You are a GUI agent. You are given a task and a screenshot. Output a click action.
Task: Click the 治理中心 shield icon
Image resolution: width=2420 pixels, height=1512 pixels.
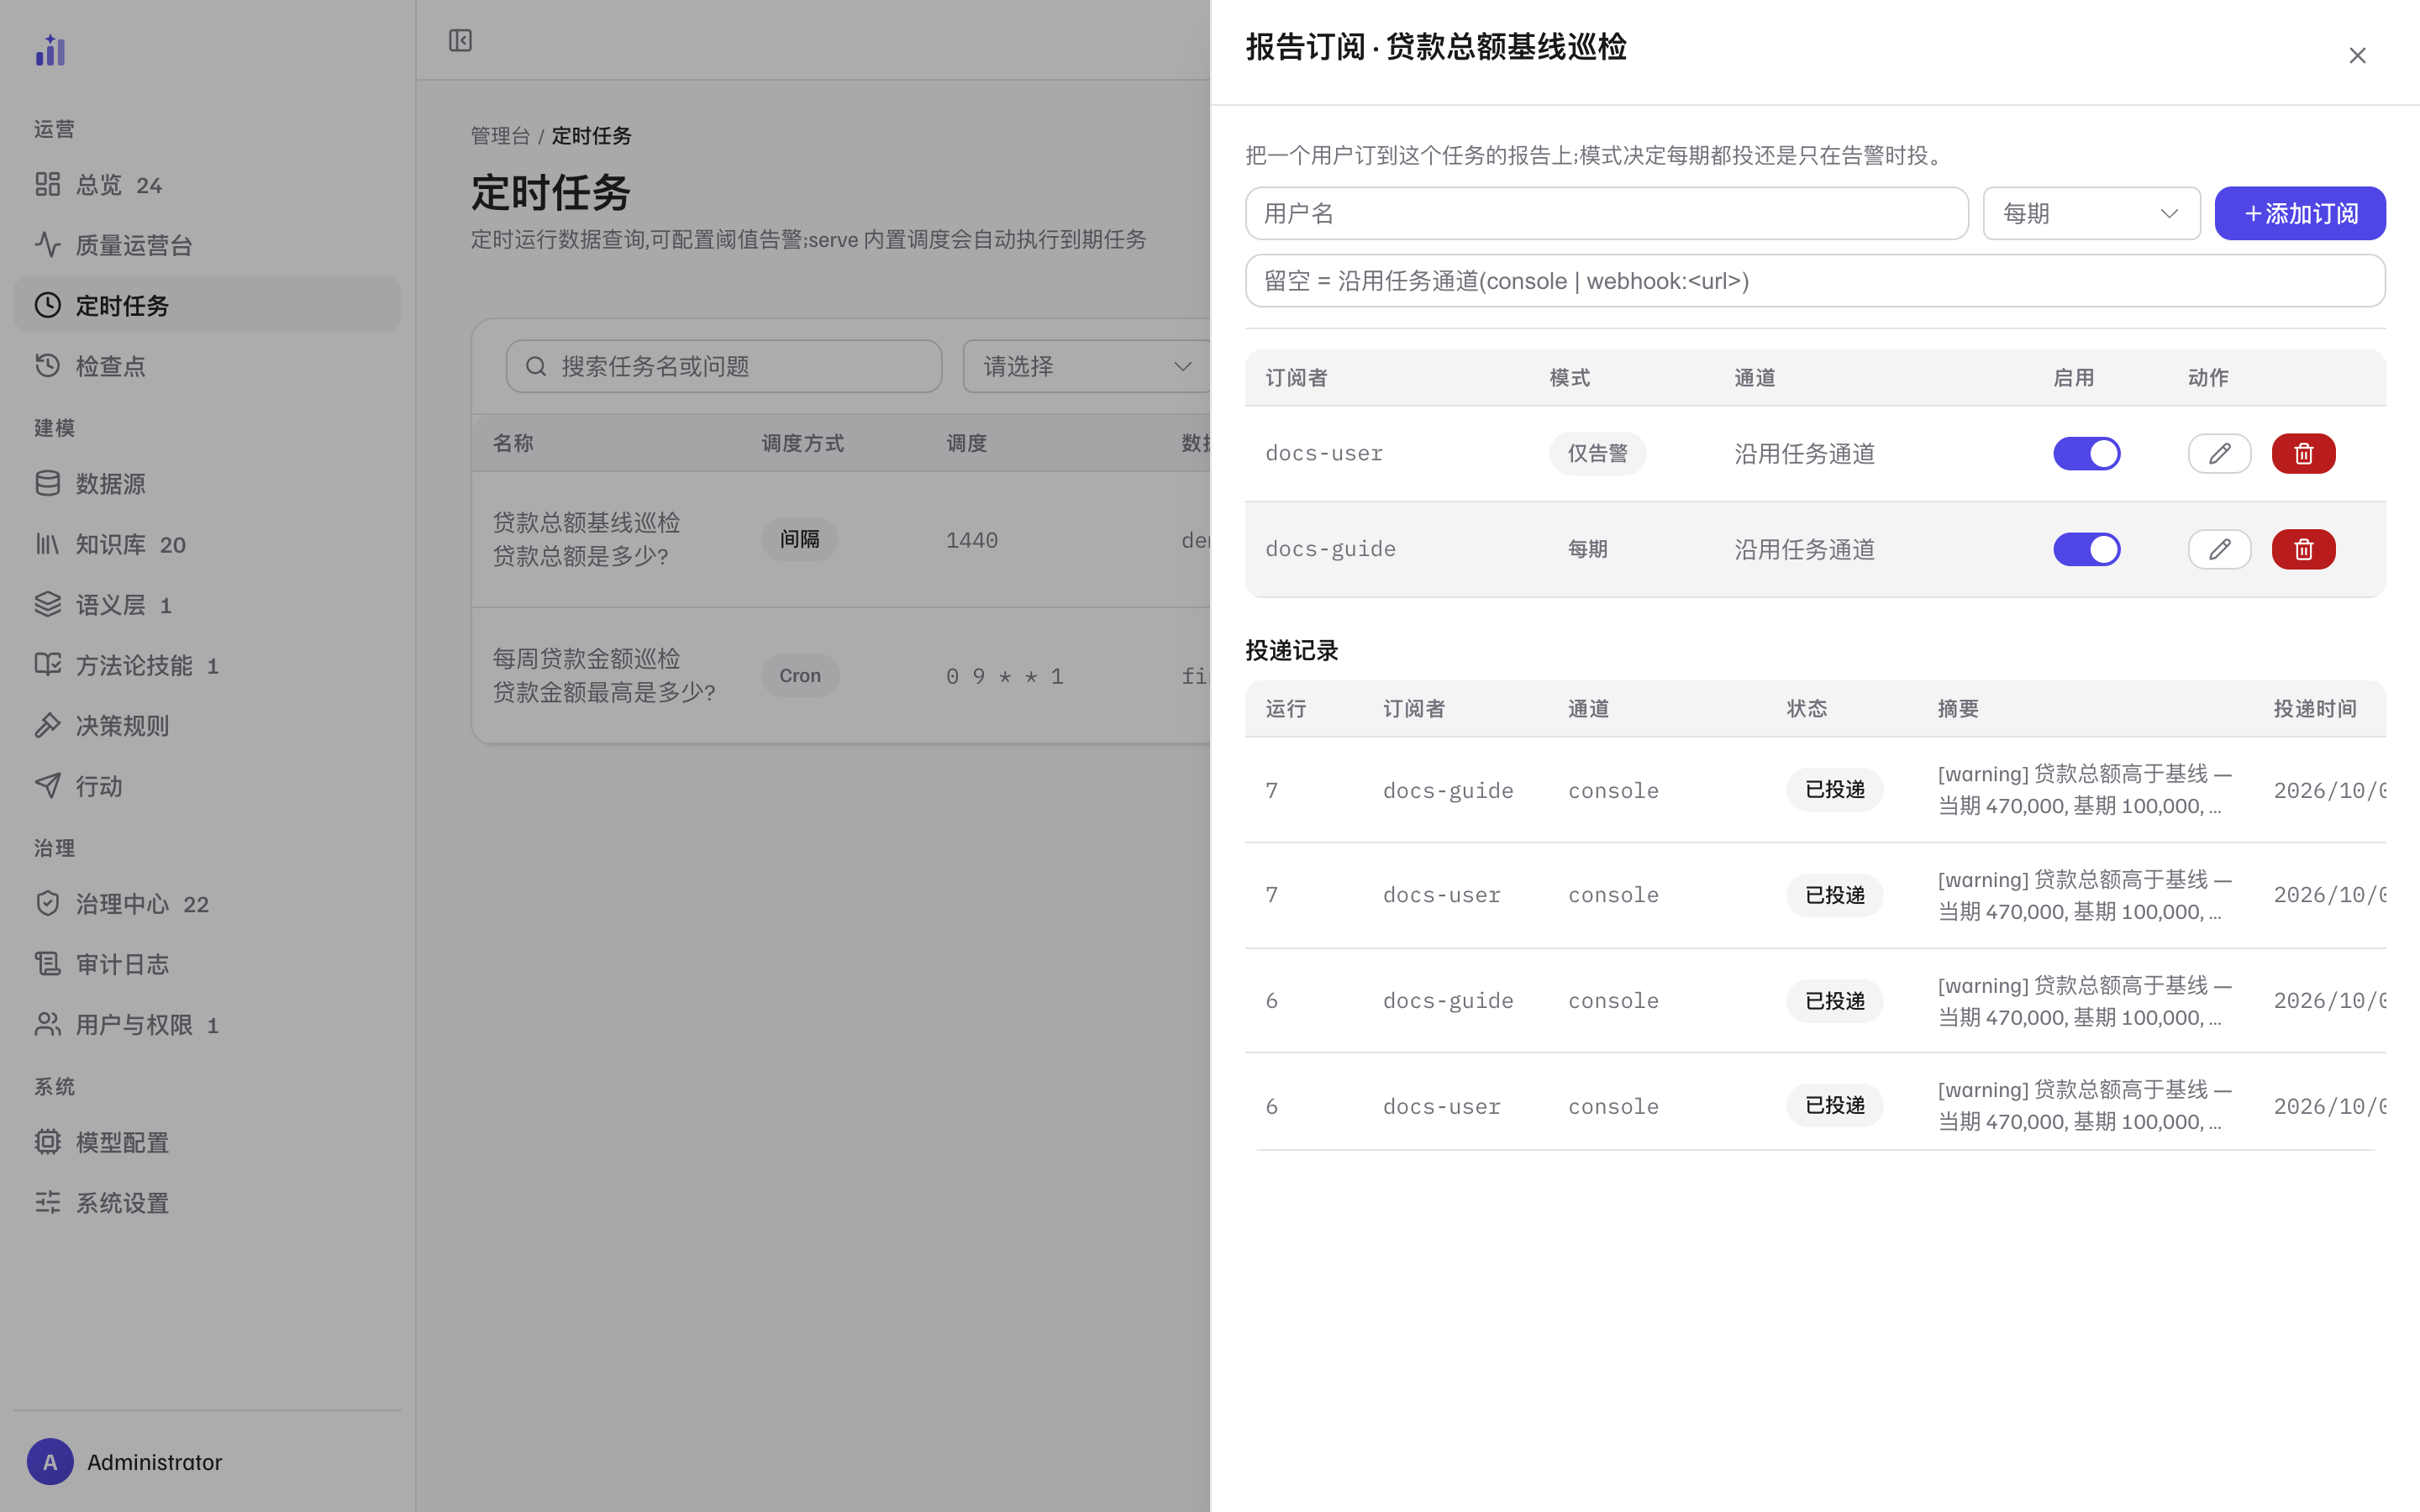[48, 904]
